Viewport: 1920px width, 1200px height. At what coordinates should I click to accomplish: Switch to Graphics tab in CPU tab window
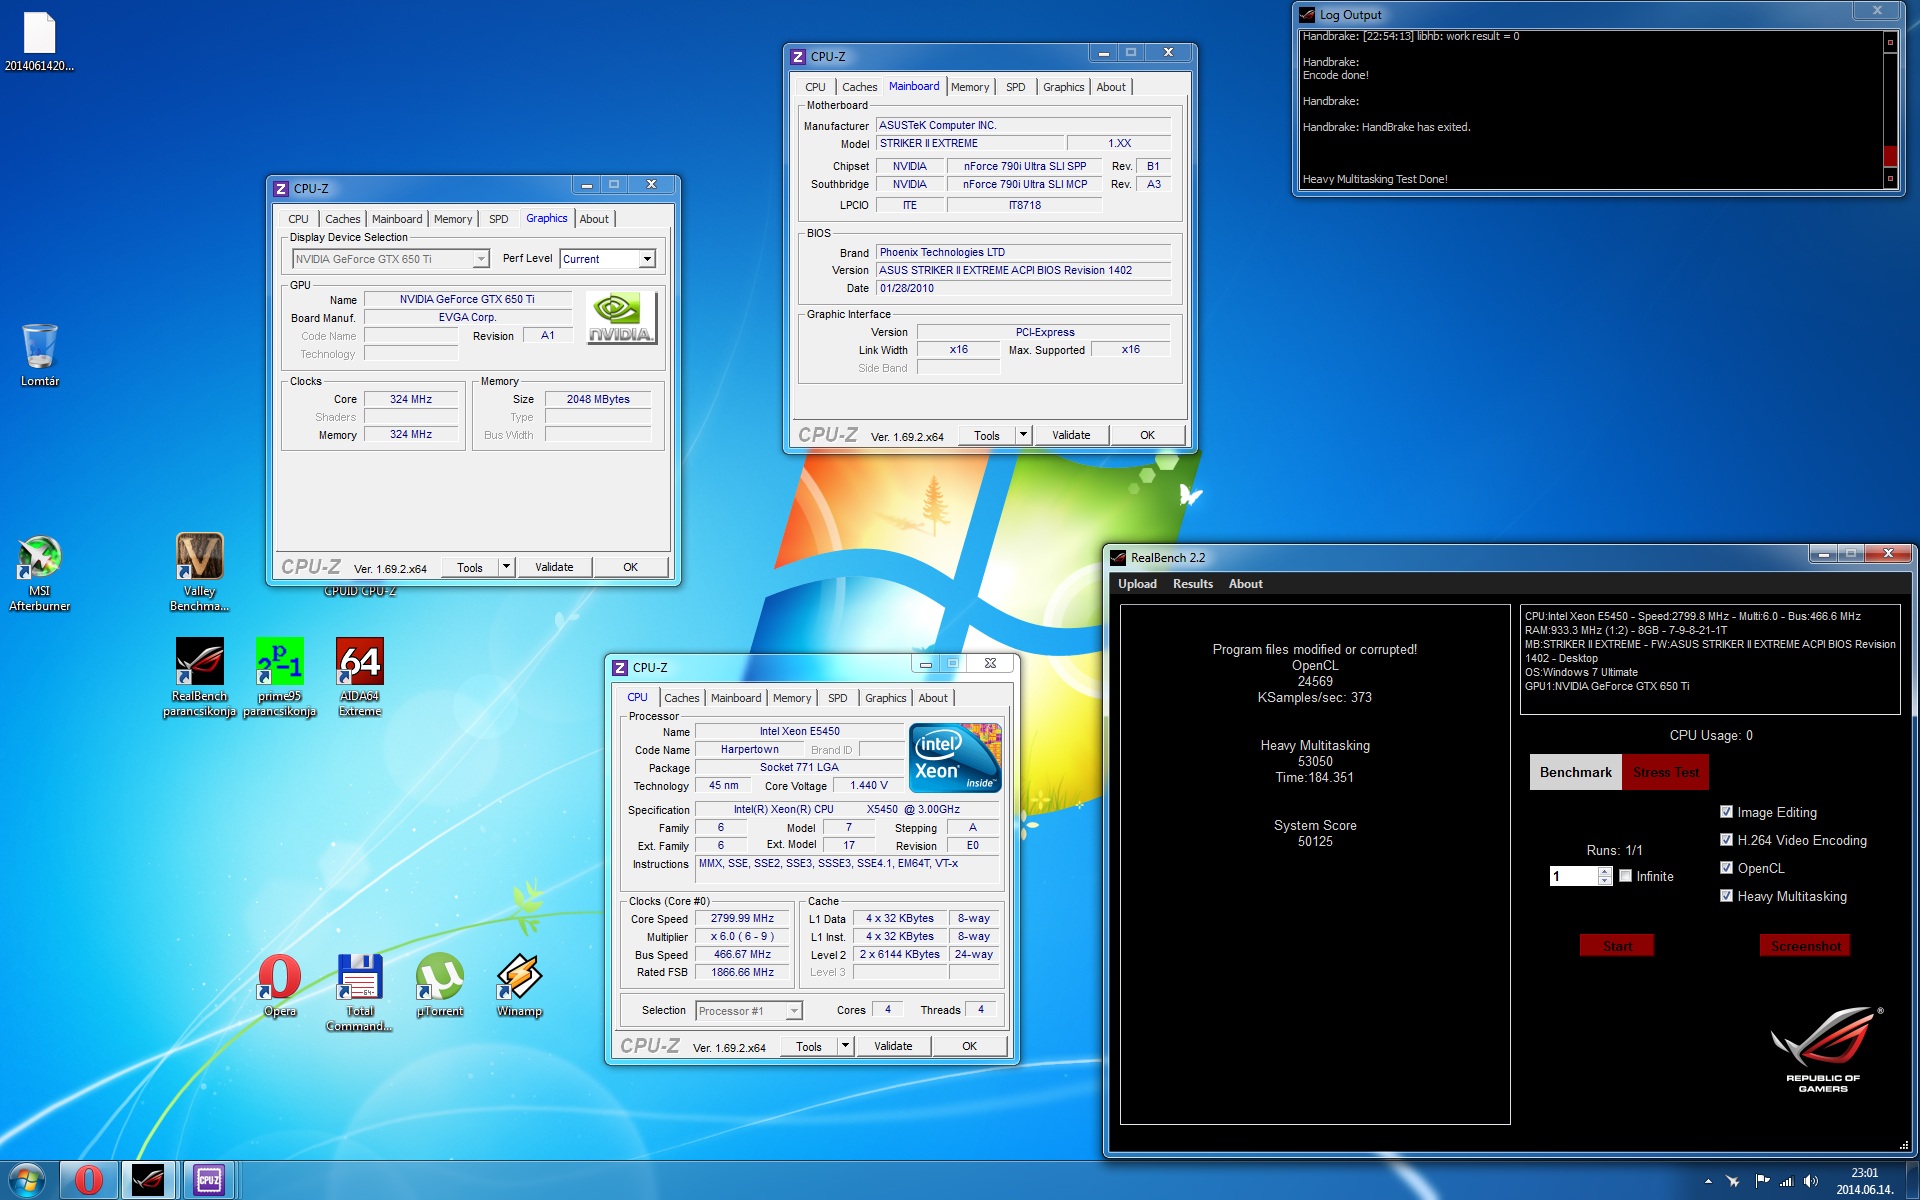886,698
